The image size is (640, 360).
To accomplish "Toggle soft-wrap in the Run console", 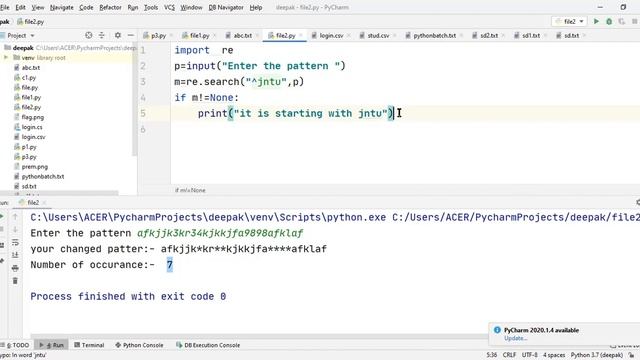I will (x=15, y=242).
